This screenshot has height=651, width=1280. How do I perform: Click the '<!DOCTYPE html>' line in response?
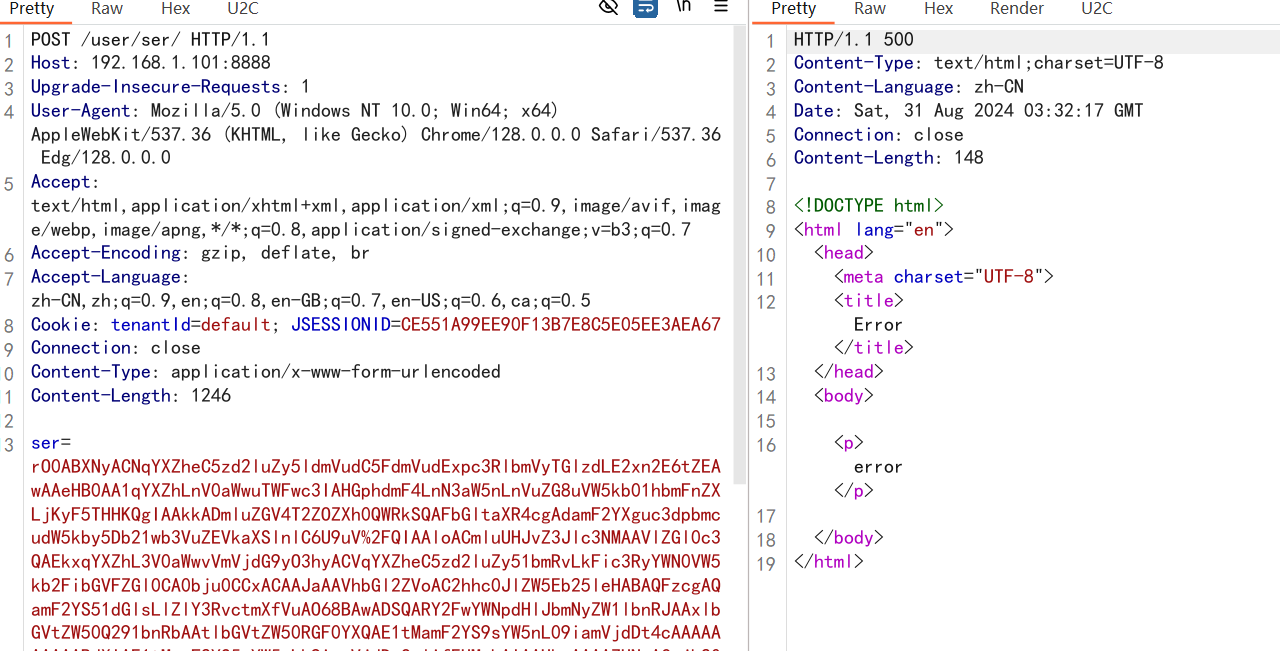(869, 206)
